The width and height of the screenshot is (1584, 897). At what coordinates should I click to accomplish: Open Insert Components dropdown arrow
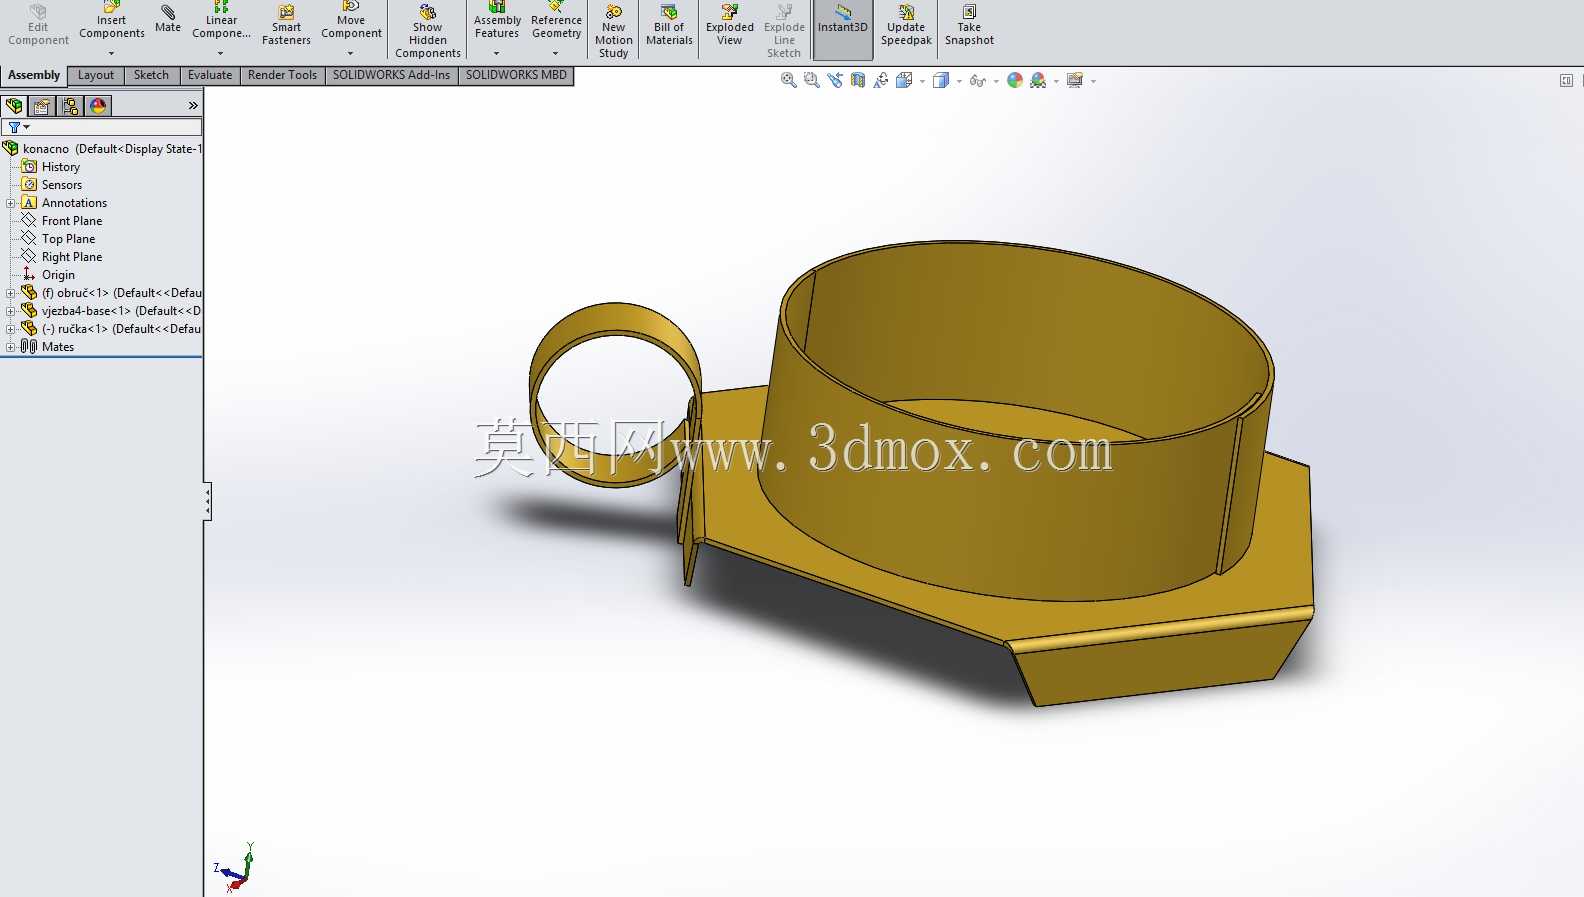(x=111, y=54)
